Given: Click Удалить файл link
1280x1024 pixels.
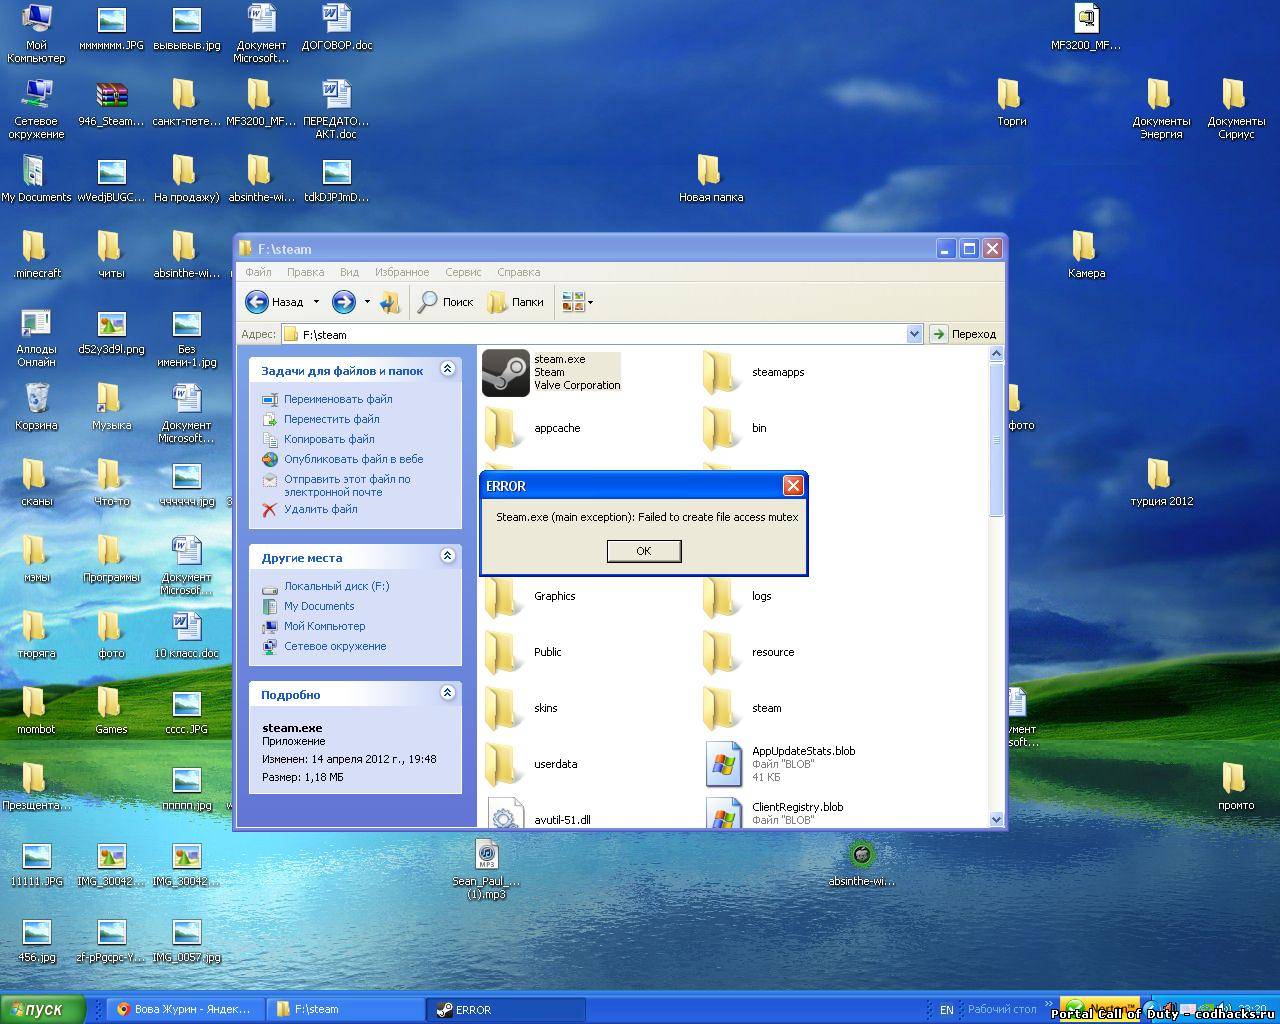Looking at the screenshot, I should coord(320,509).
